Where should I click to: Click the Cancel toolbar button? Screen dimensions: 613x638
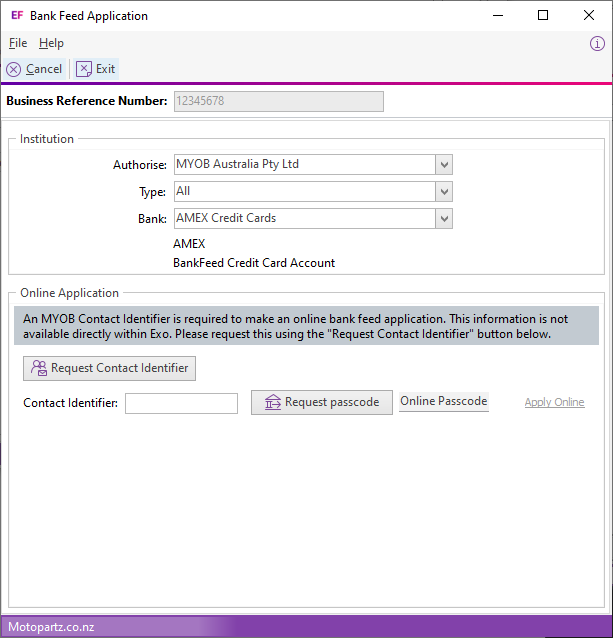click(x=35, y=69)
